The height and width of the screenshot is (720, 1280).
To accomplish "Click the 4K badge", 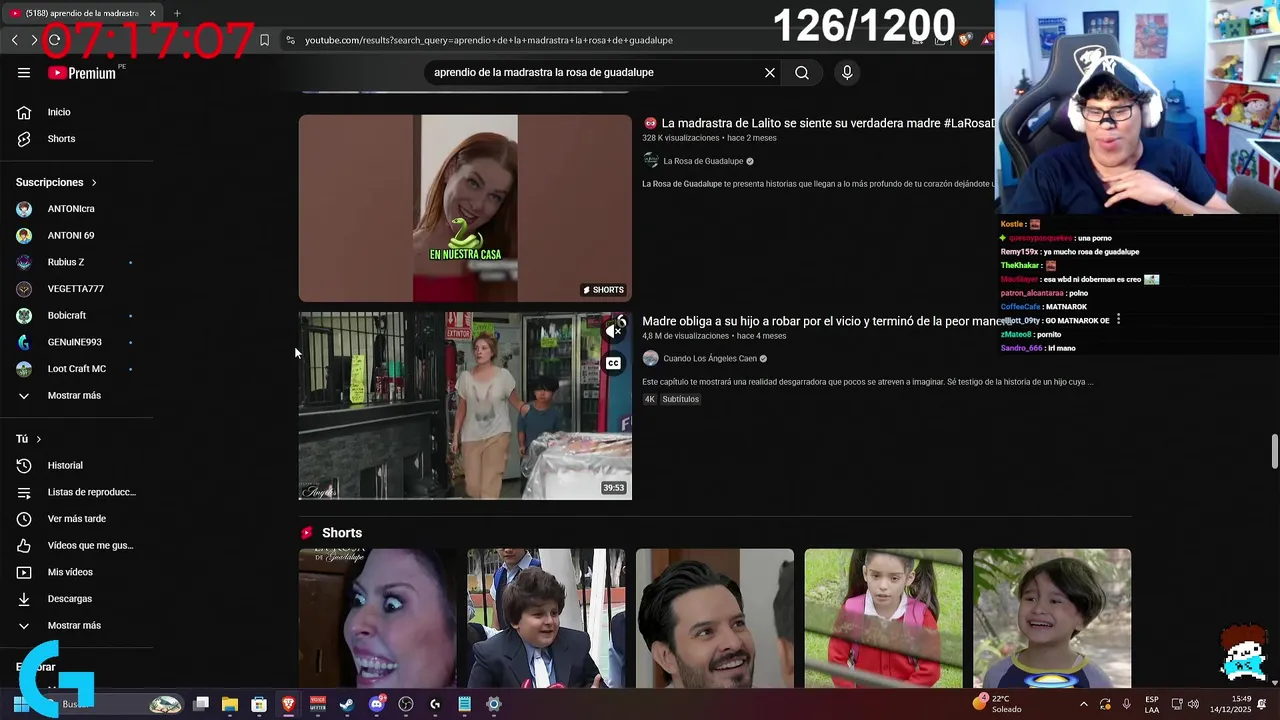I will coord(649,399).
